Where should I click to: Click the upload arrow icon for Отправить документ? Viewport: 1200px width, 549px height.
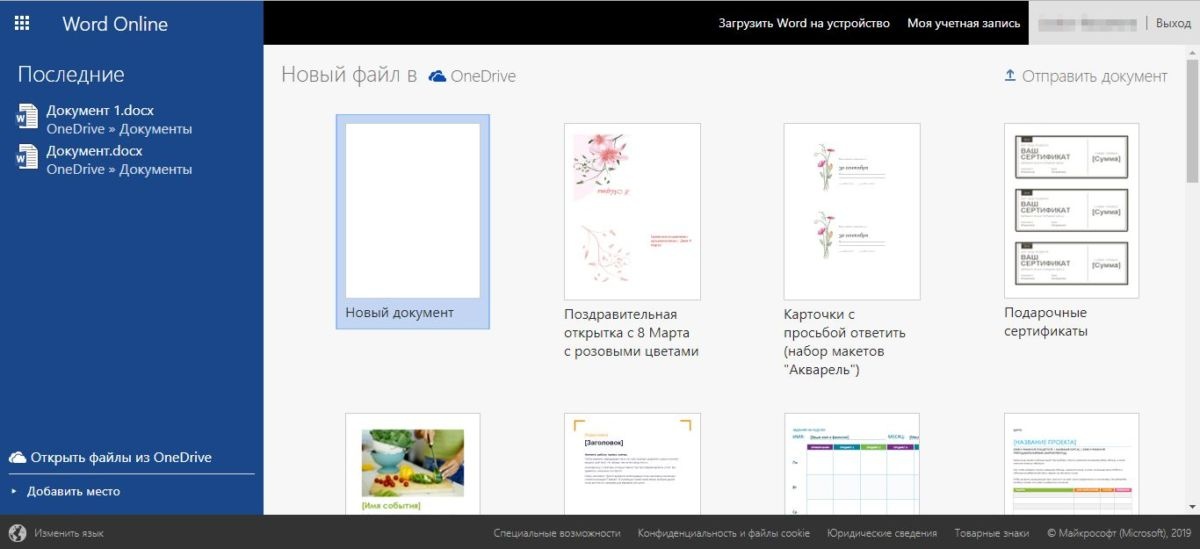tap(1009, 76)
